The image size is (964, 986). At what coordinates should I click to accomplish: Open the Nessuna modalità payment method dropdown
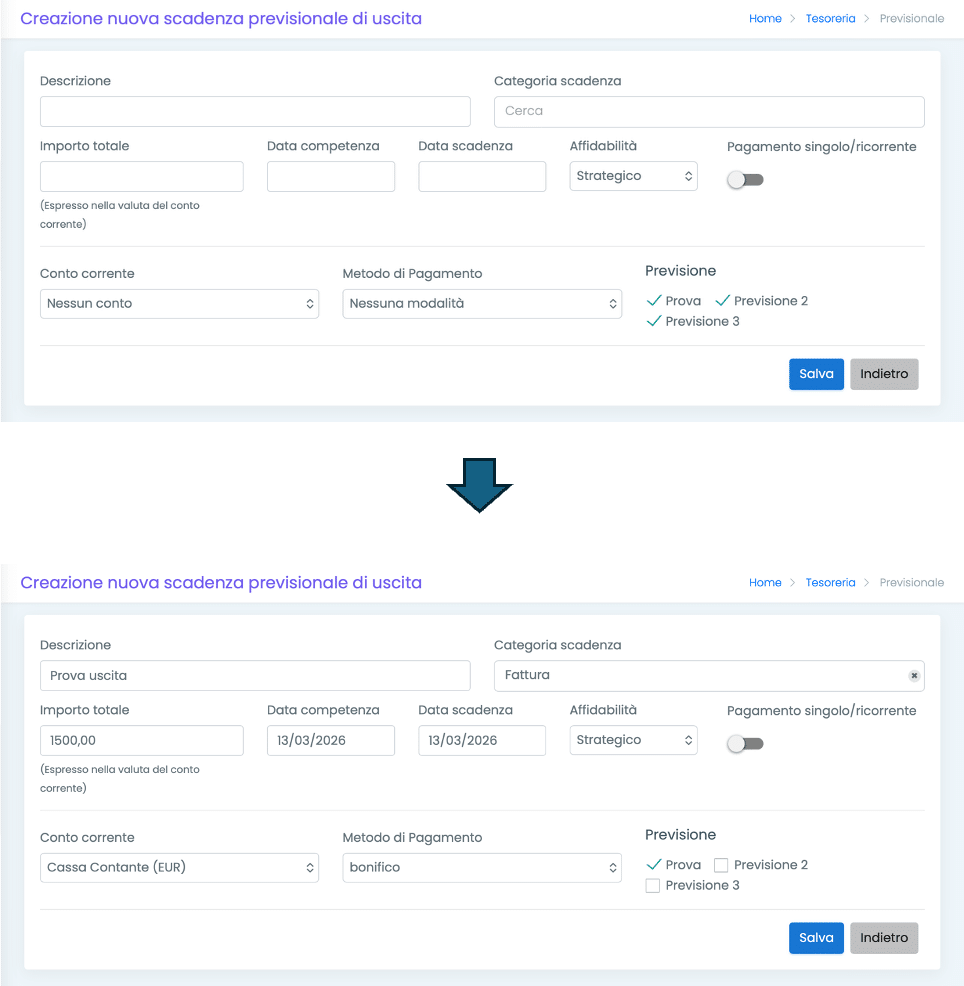click(x=481, y=304)
